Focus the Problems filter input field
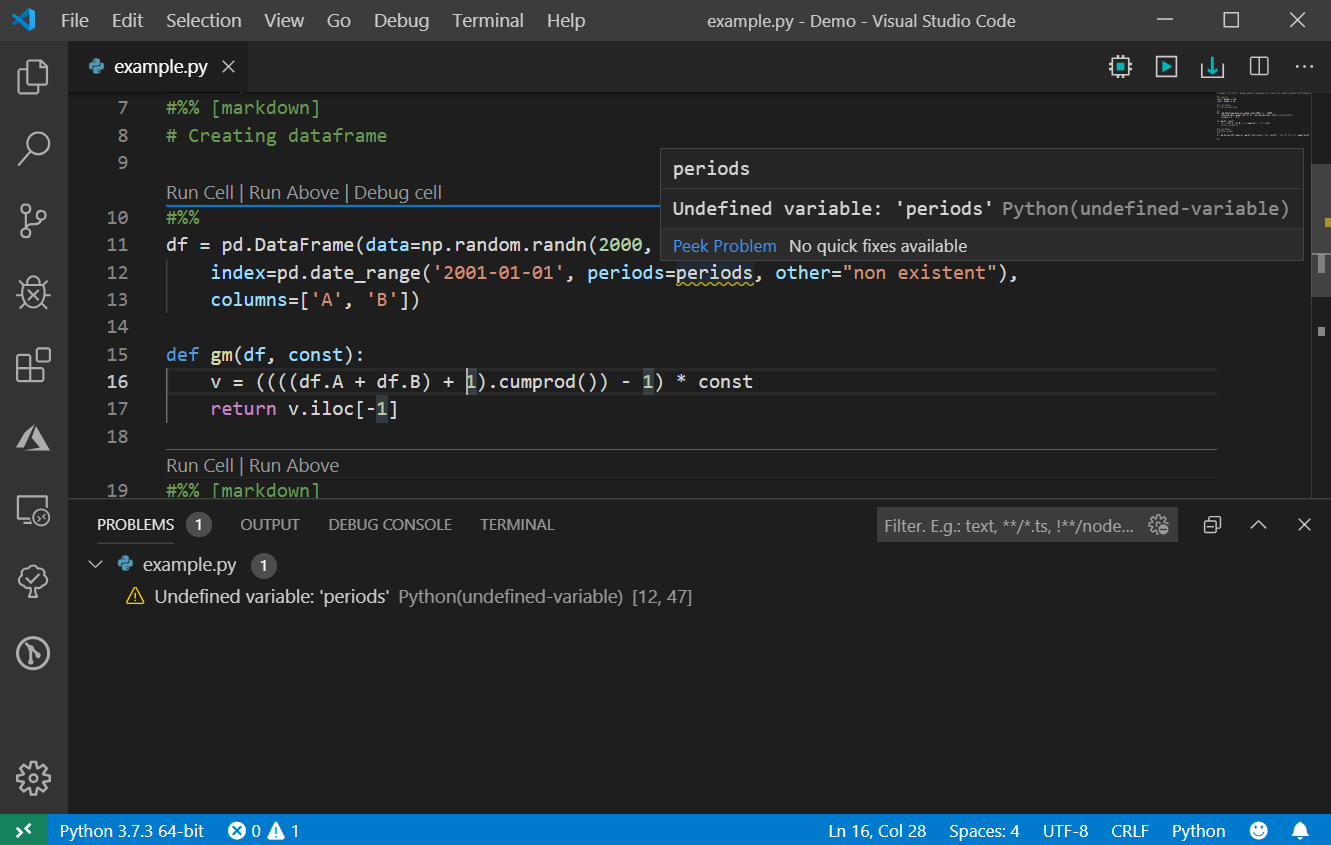This screenshot has width=1331, height=845. point(1010,525)
